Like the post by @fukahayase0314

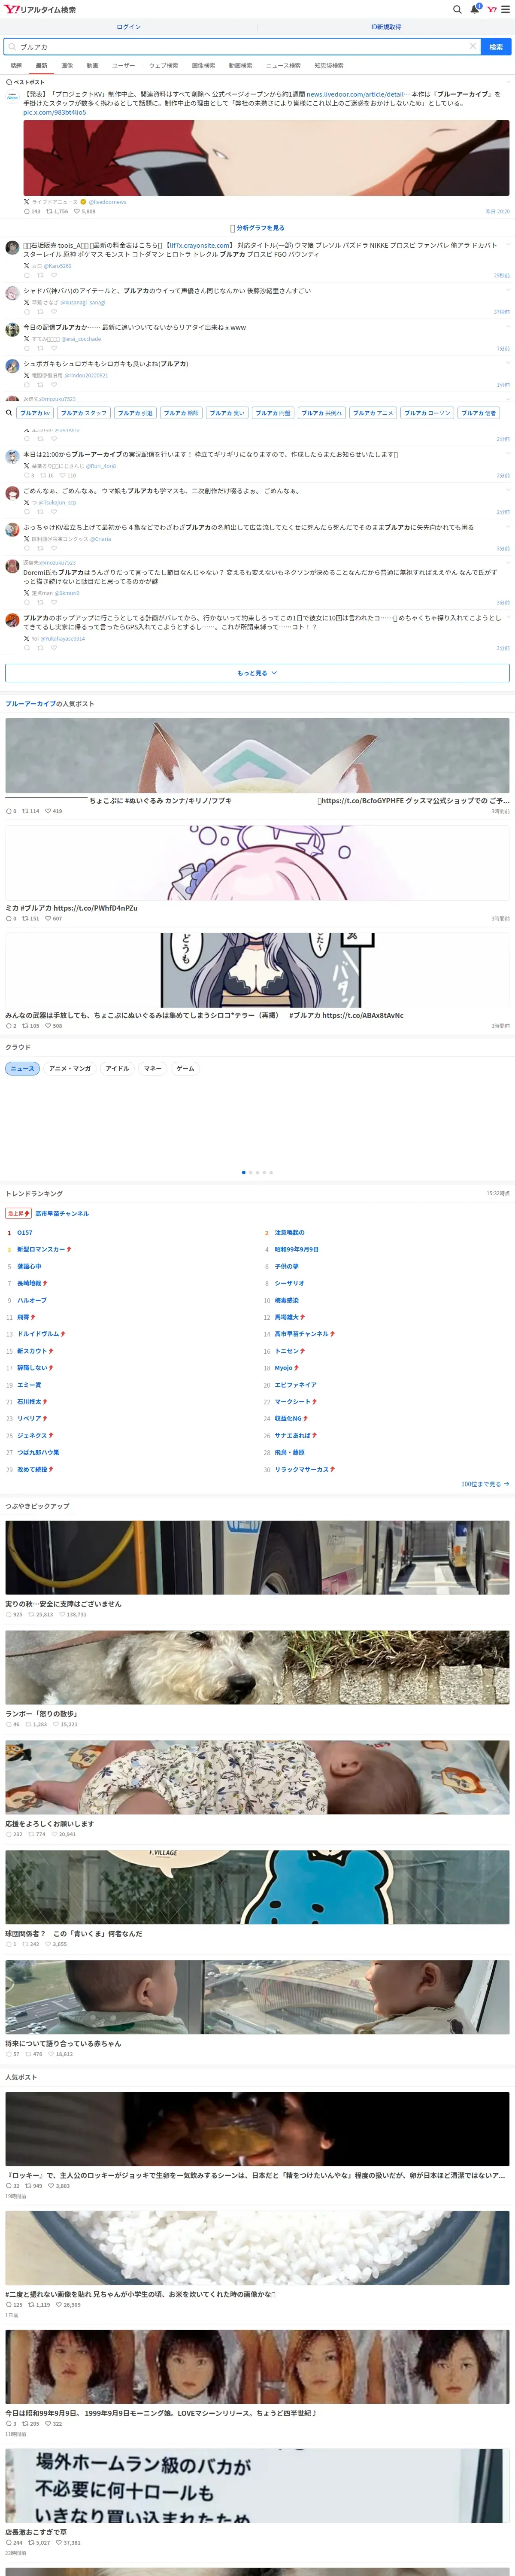coord(54,648)
